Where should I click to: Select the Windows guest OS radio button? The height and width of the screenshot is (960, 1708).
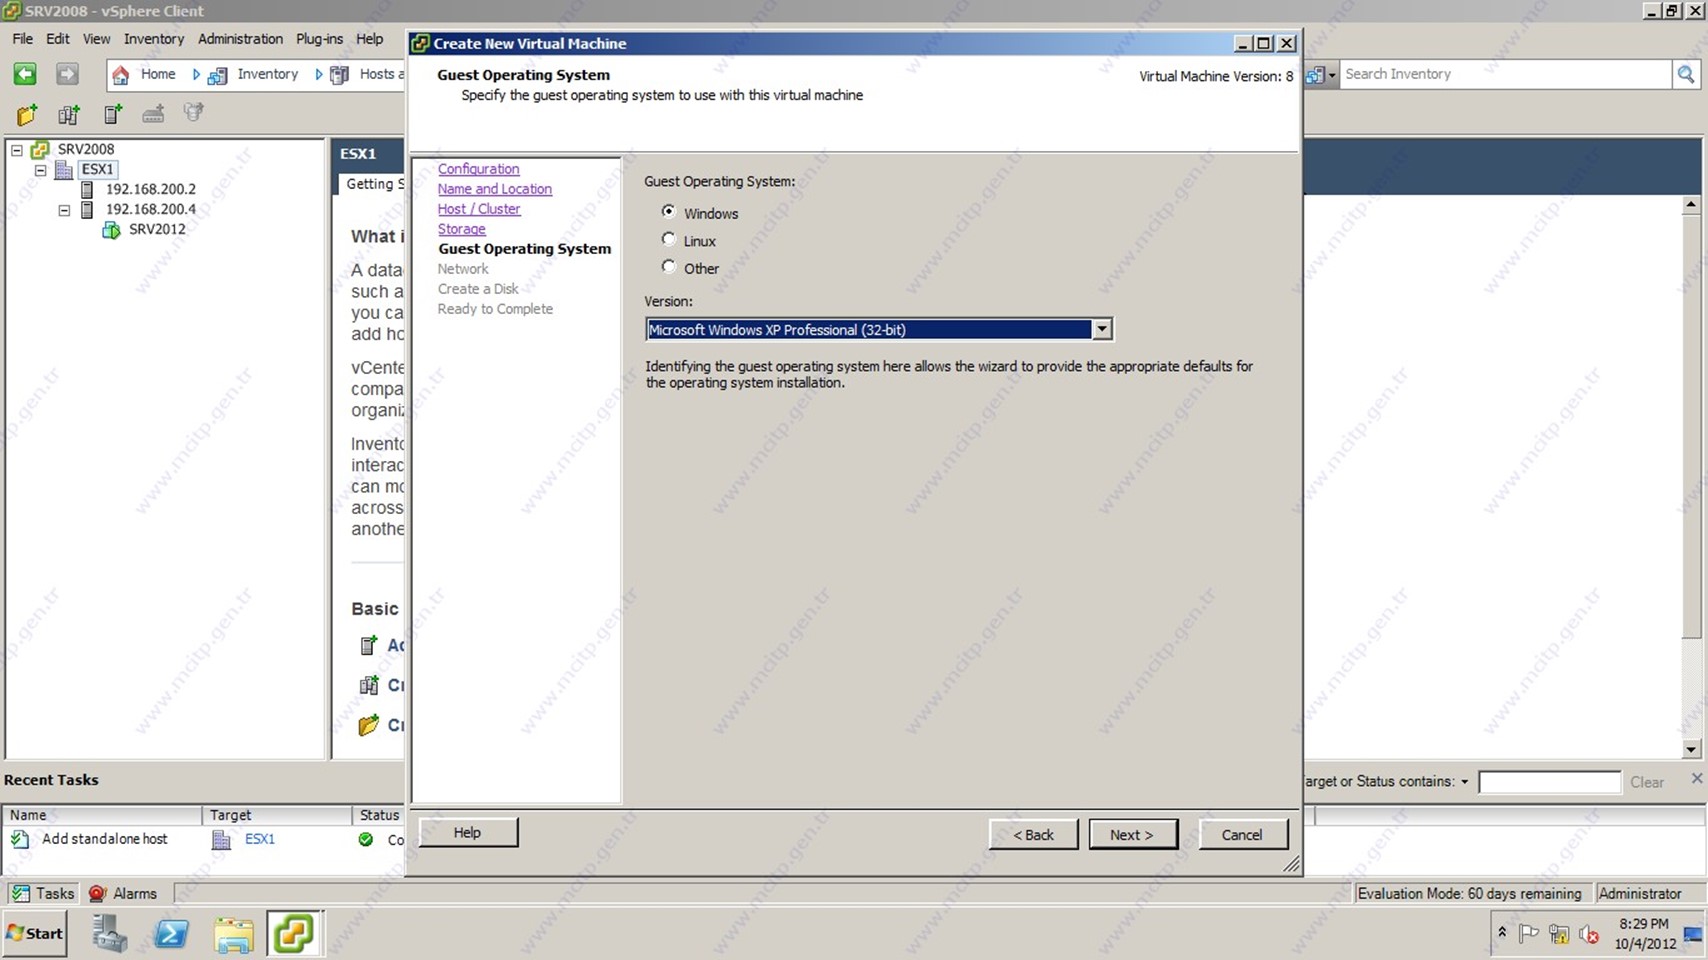coord(669,212)
